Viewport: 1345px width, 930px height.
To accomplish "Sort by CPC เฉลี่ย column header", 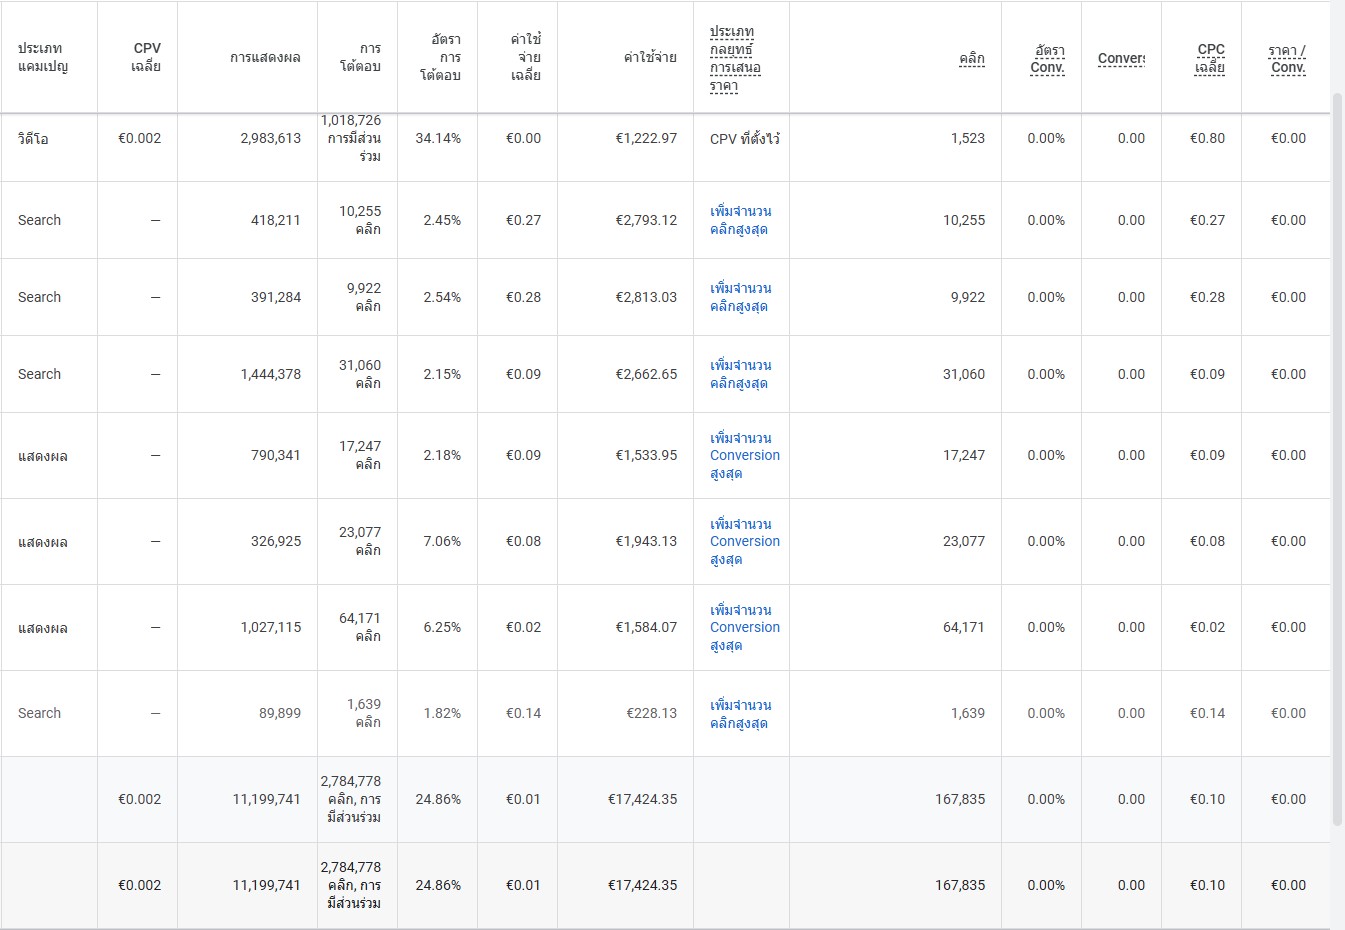I will pyautogui.click(x=1209, y=58).
